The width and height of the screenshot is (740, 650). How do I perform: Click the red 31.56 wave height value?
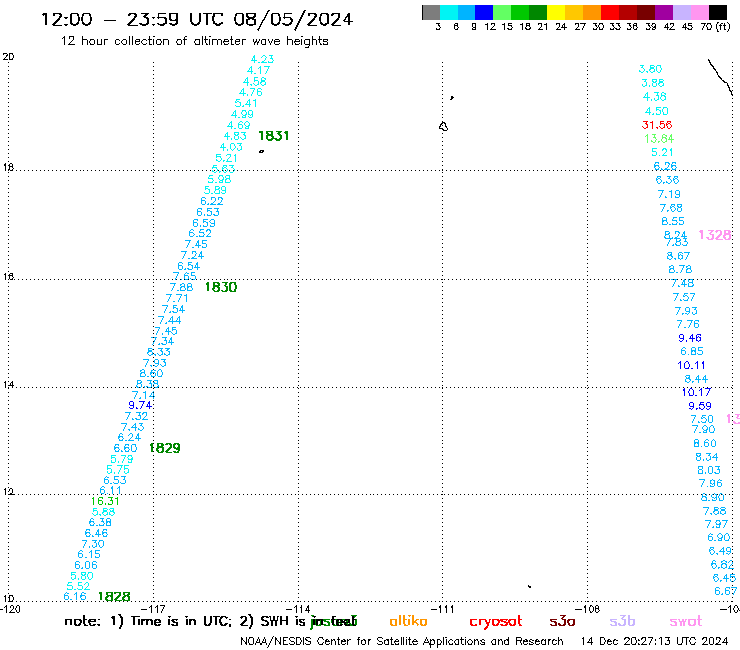(x=657, y=125)
